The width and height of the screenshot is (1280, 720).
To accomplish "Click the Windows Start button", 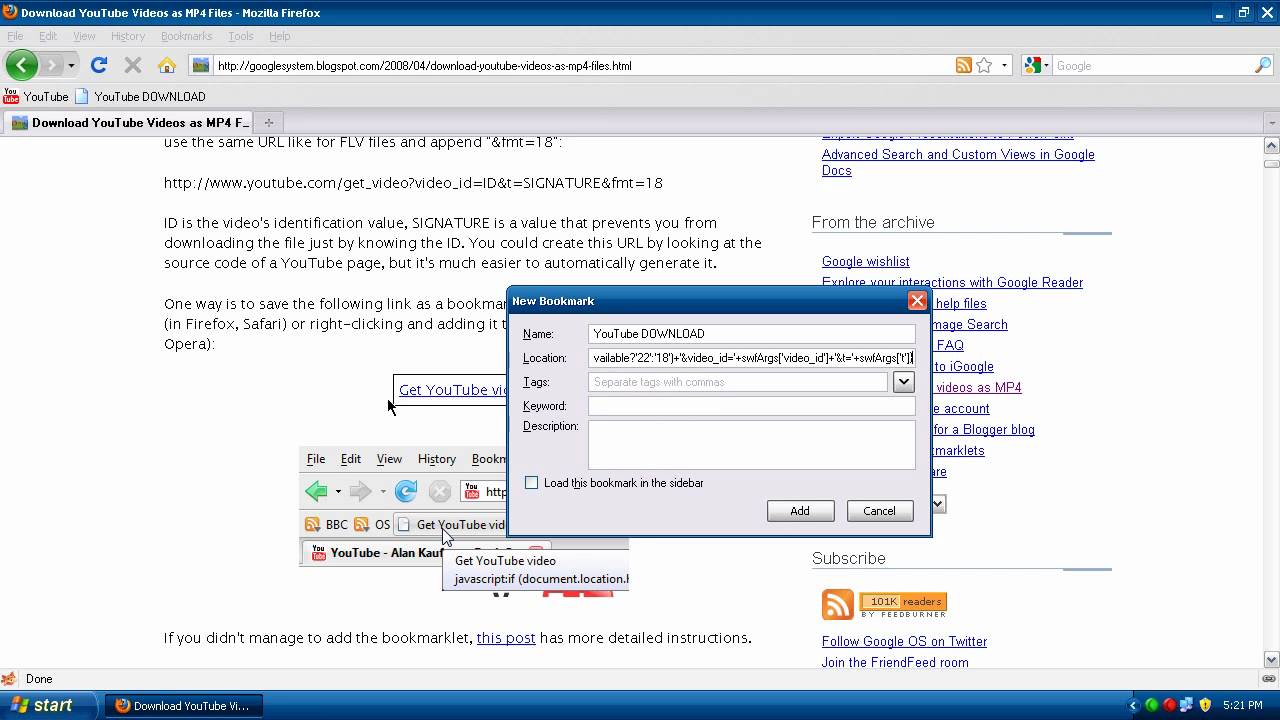I will (48, 705).
